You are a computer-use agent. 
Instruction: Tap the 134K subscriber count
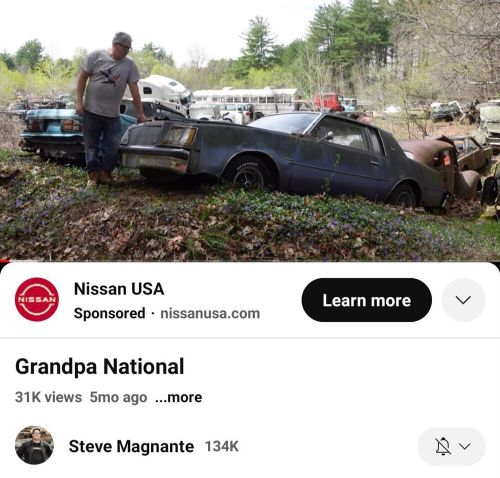tap(222, 446)
